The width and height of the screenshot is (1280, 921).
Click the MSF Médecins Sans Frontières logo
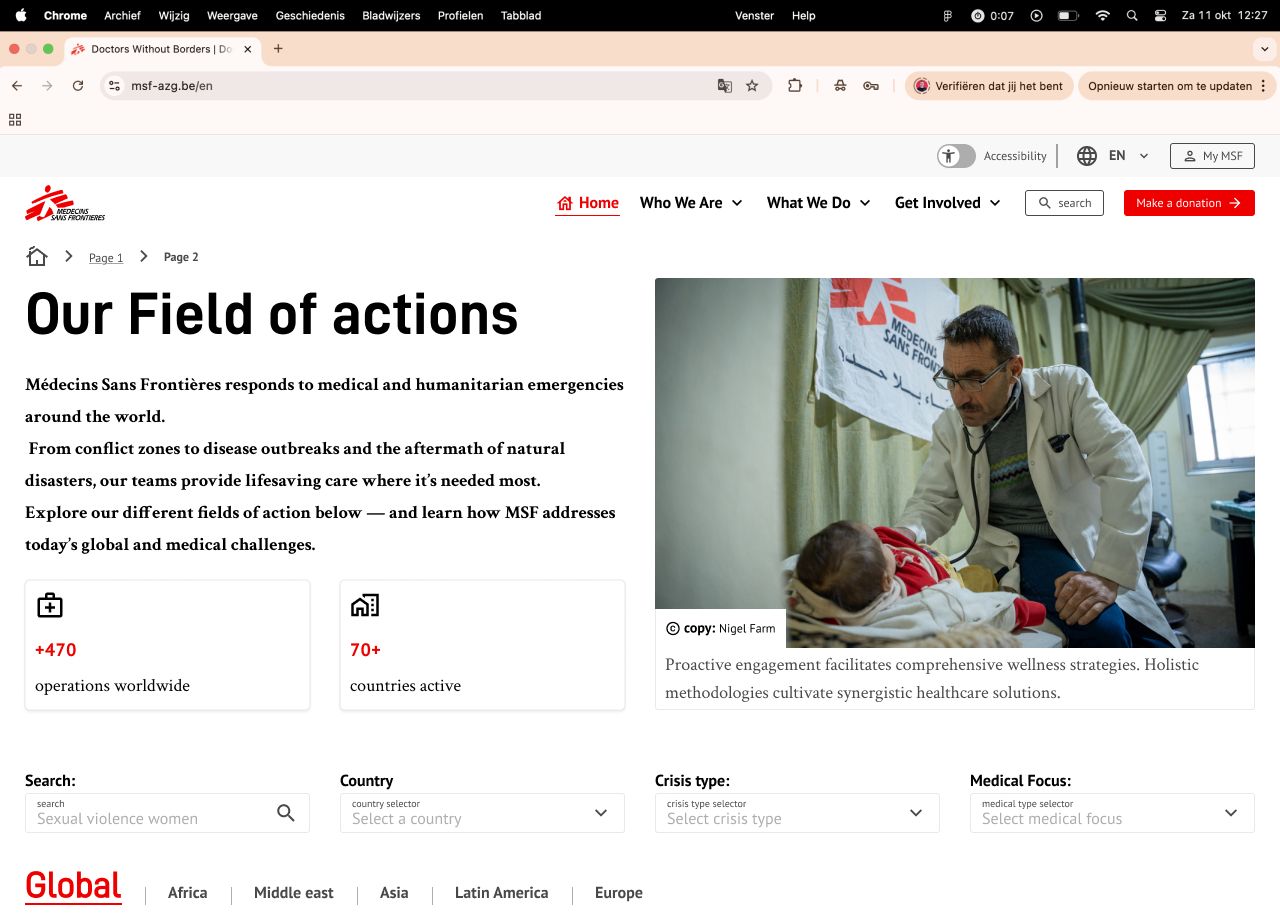coord(65,203)
